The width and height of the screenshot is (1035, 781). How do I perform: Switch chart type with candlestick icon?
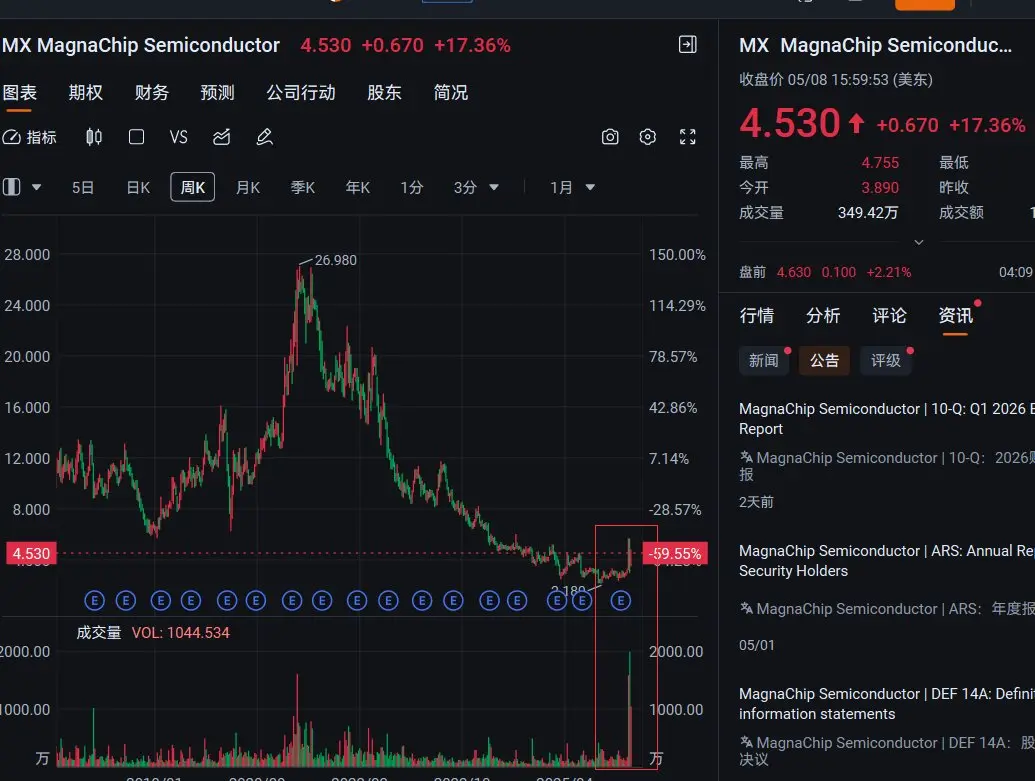click(x=94, y=137)
